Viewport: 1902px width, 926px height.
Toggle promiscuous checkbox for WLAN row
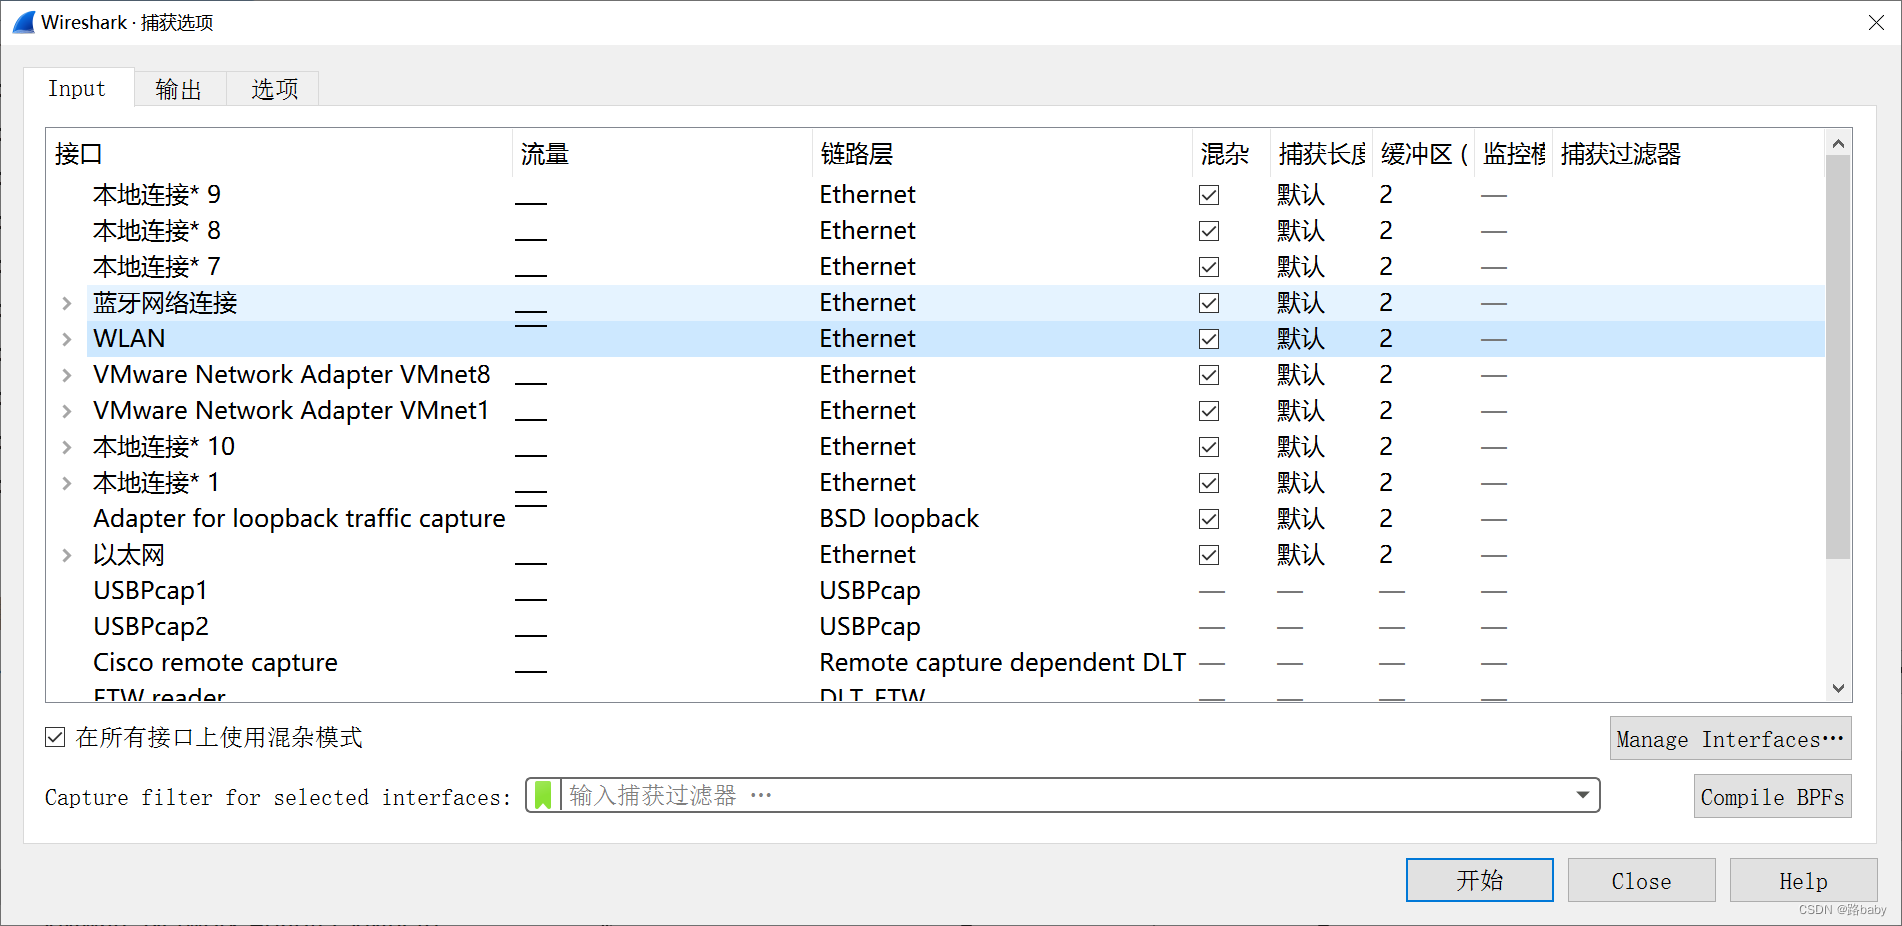(1209, 339)
